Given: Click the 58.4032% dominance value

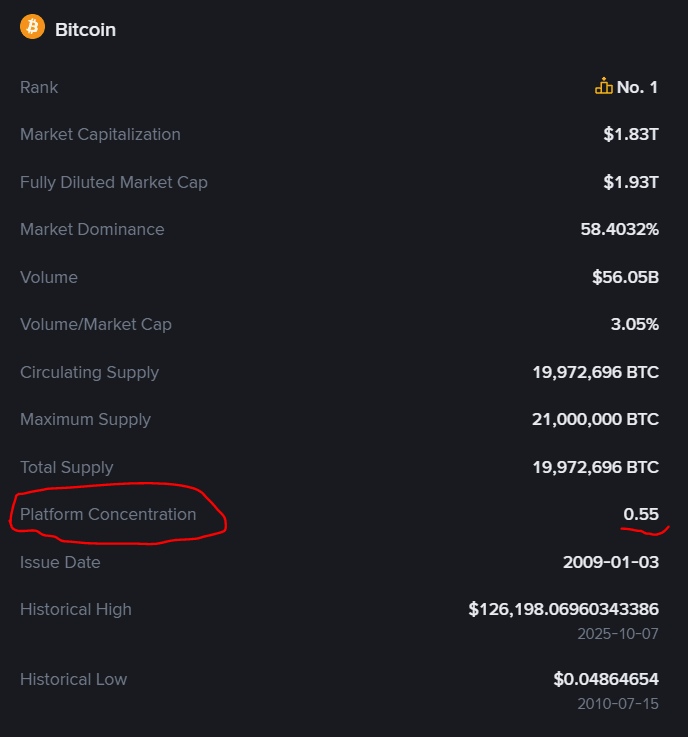Looking at the screenshot, I should point(619,229).
